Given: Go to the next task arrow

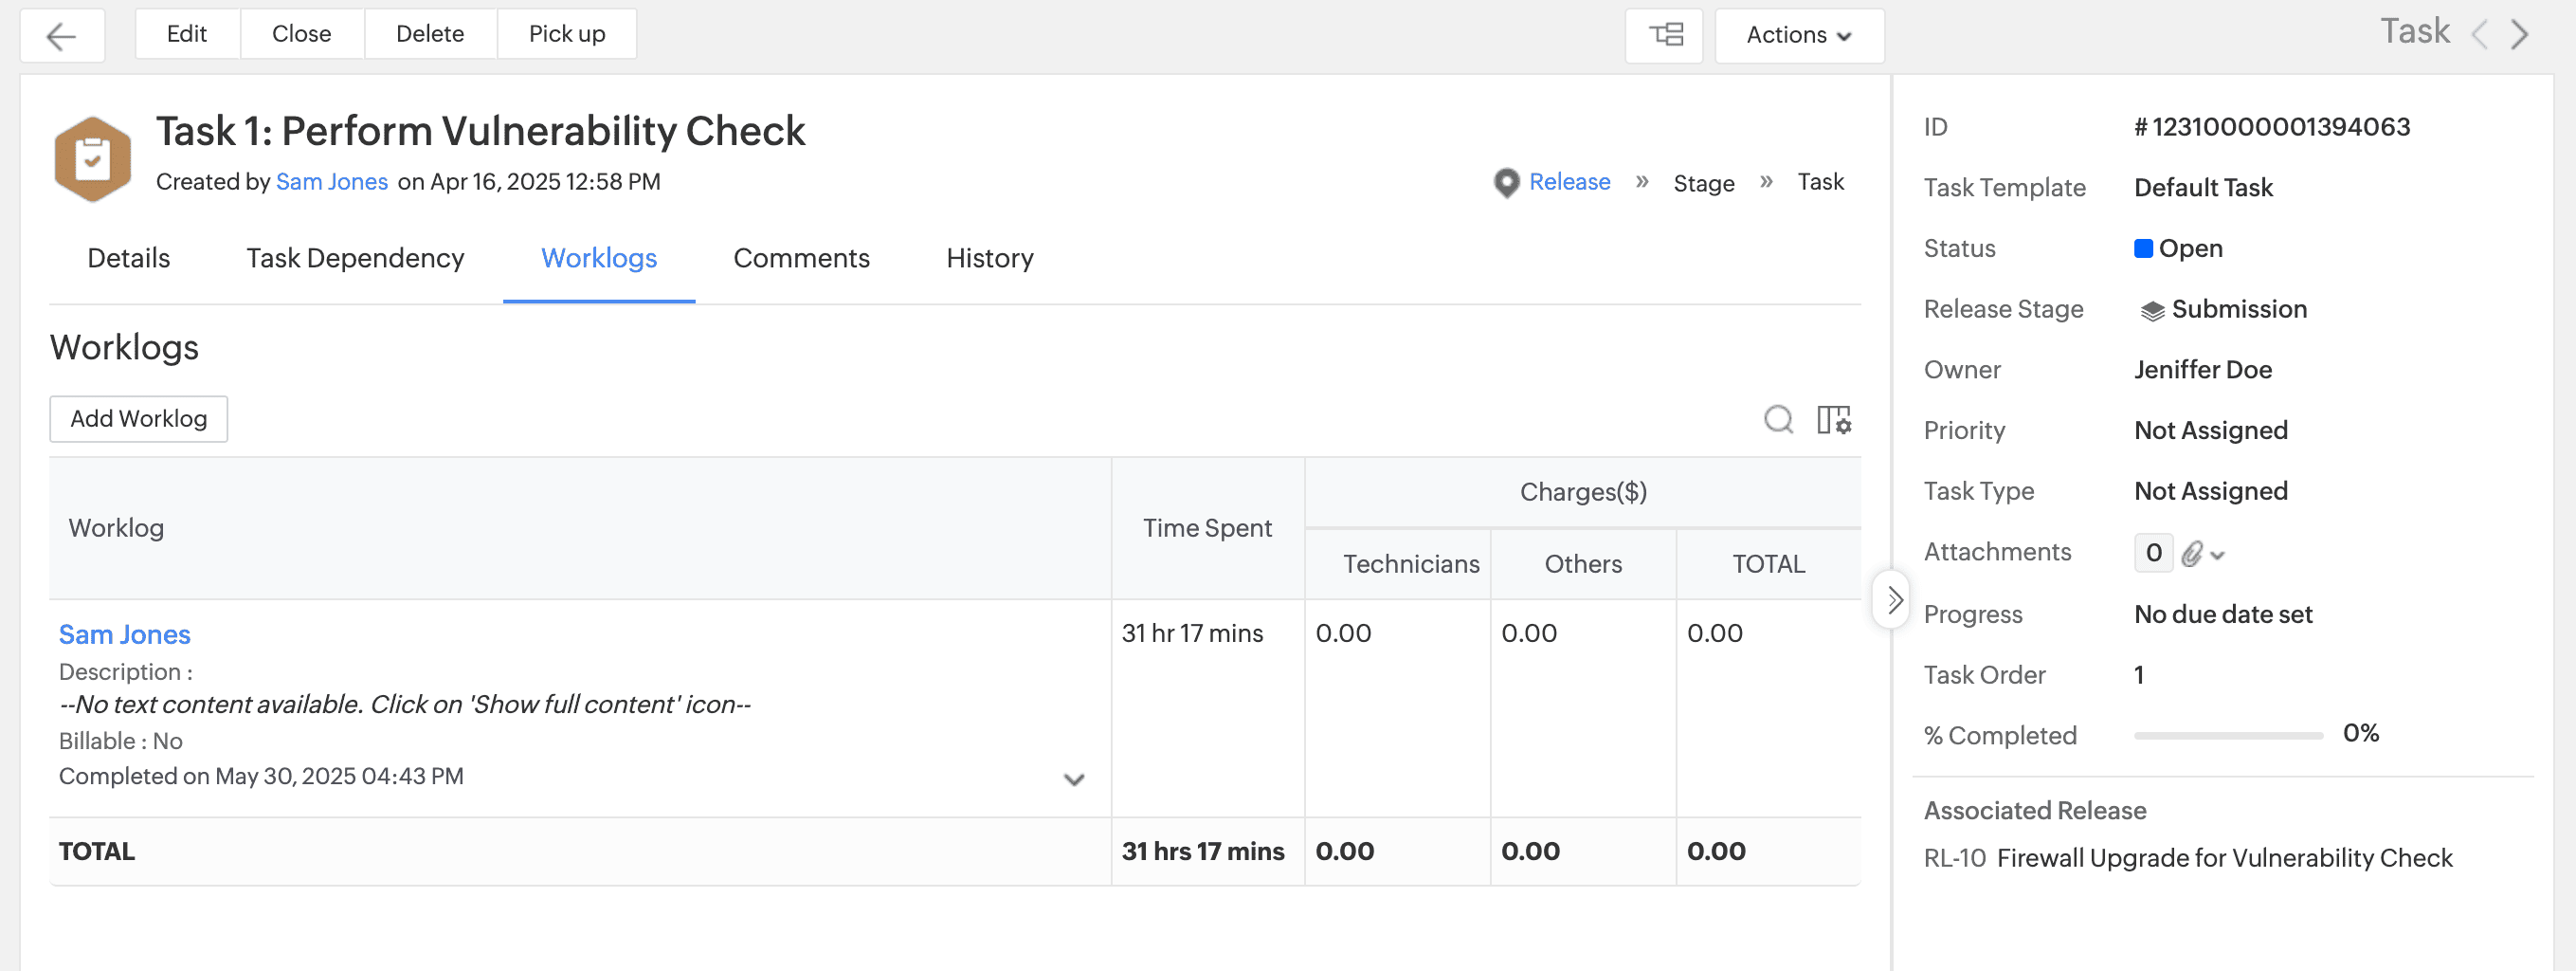Looking at the screenshot, I should click(2520, 34).
